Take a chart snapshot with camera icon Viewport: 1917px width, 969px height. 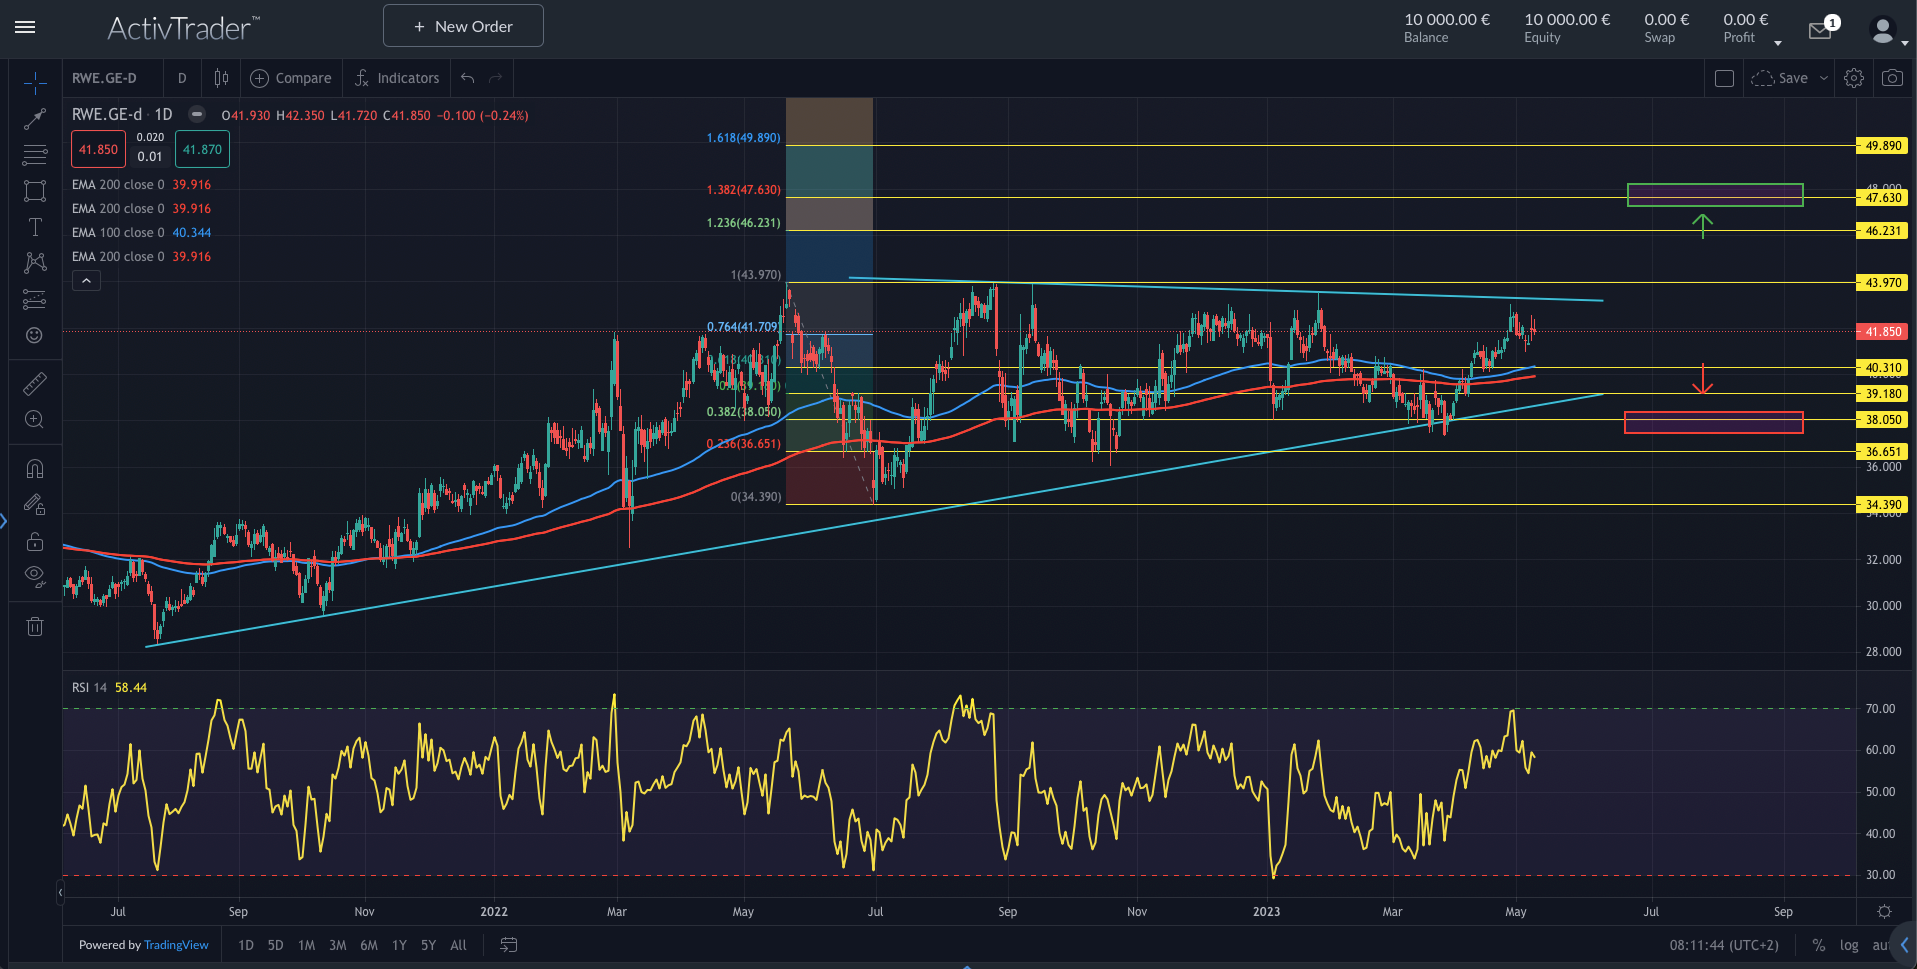pos(1892,78)
